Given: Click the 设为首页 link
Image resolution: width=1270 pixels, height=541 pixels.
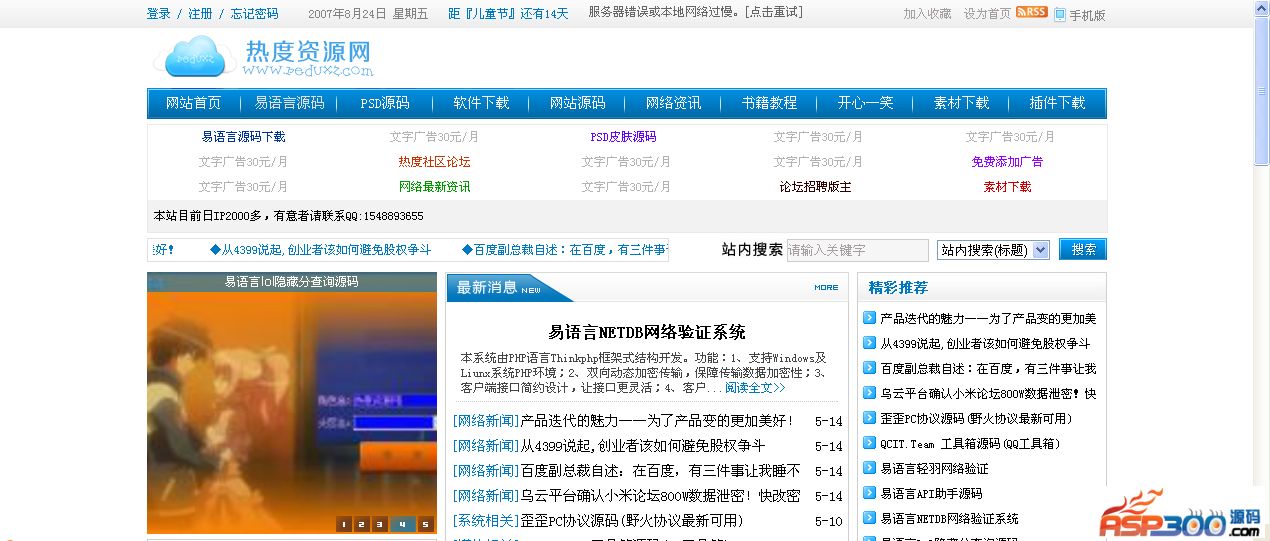Looking at the screenshot, I should point(987,14).
